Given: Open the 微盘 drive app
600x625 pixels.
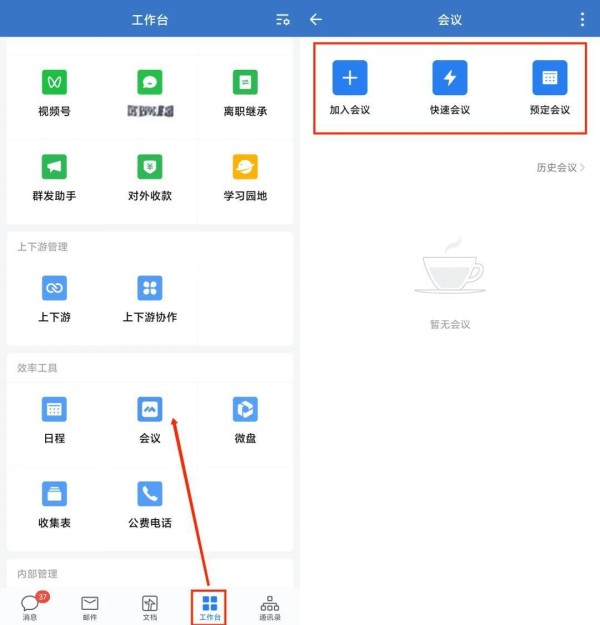Looking at the screenshot, I should click(x=245, y=409).
